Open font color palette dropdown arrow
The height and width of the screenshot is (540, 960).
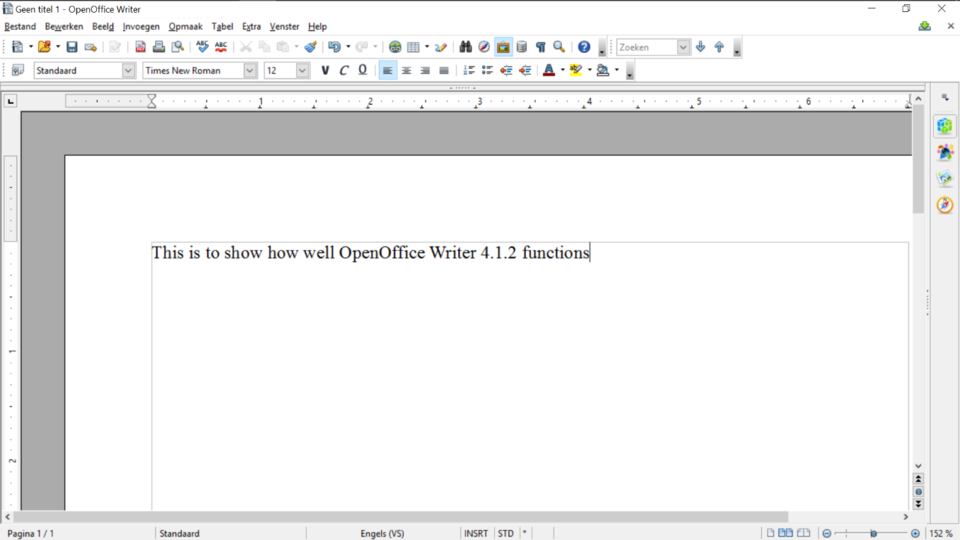pyautogui.click(x=563, y=70)
